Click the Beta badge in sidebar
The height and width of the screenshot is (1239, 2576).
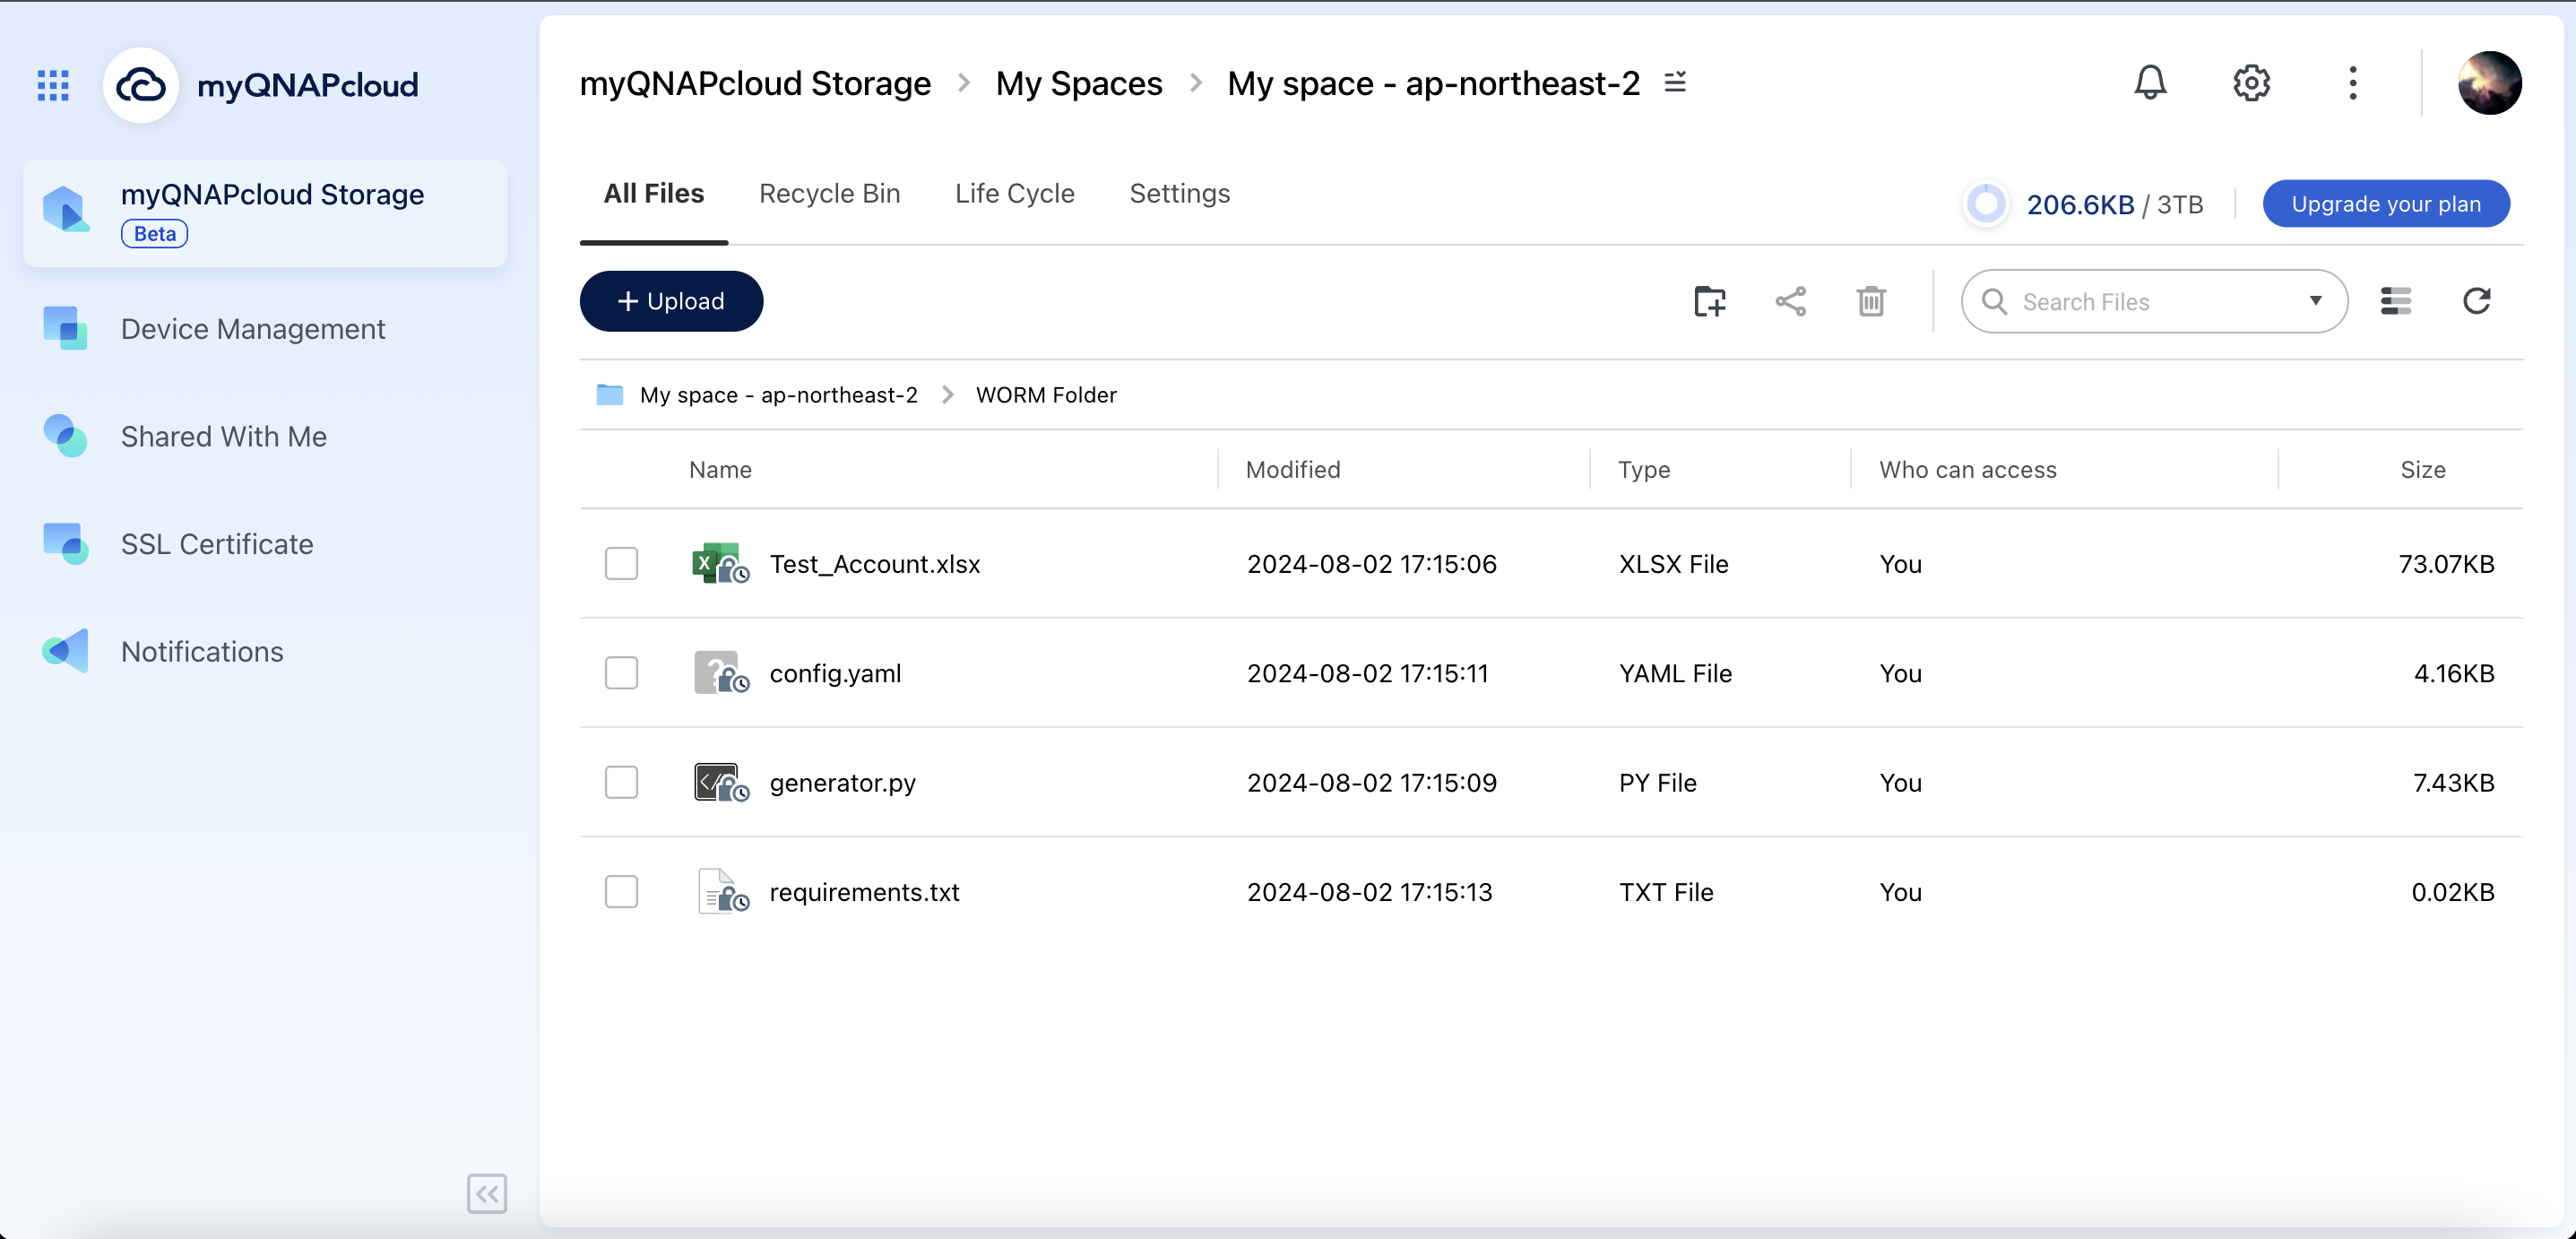coord(154,234)
